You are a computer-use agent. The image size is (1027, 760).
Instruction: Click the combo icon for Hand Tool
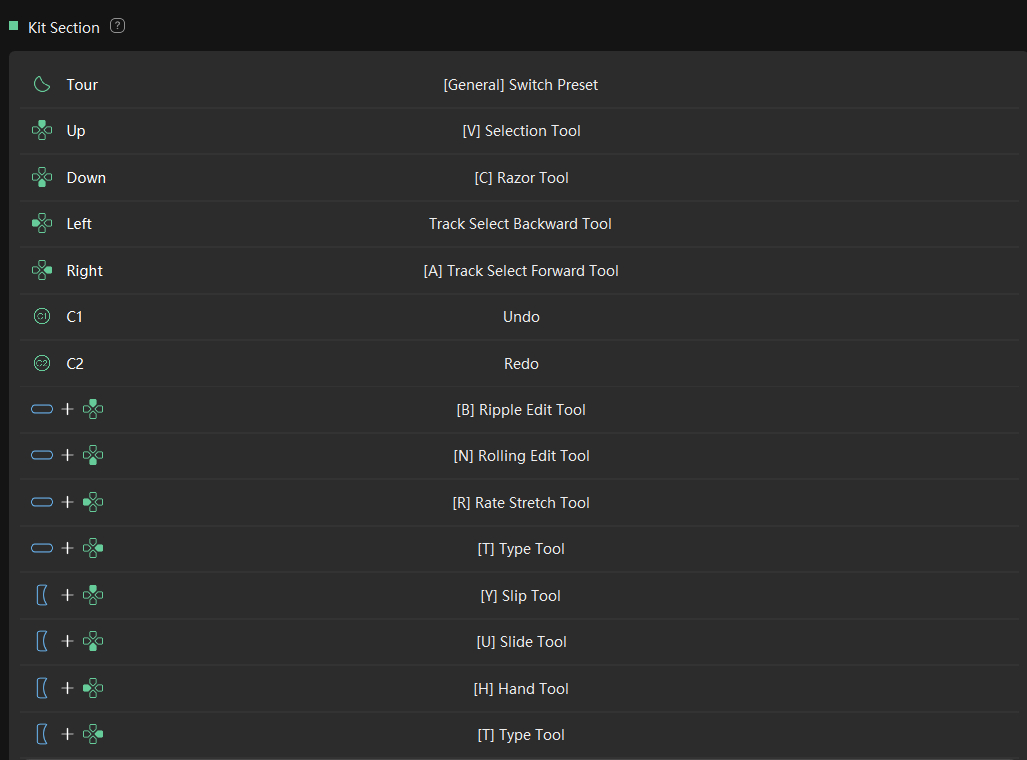(69, 688)
